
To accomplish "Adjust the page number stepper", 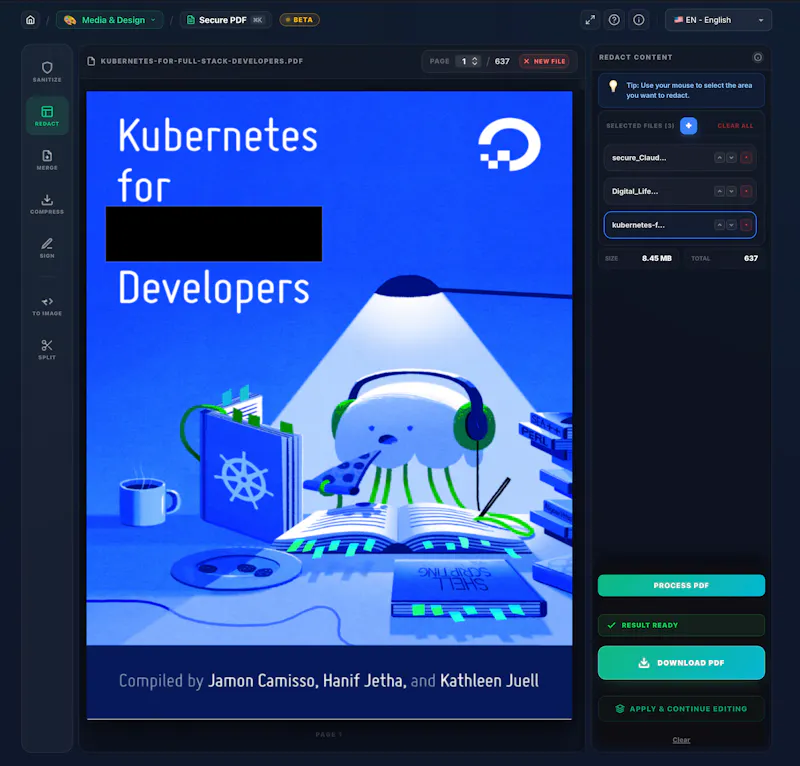I will coord(474,61).
